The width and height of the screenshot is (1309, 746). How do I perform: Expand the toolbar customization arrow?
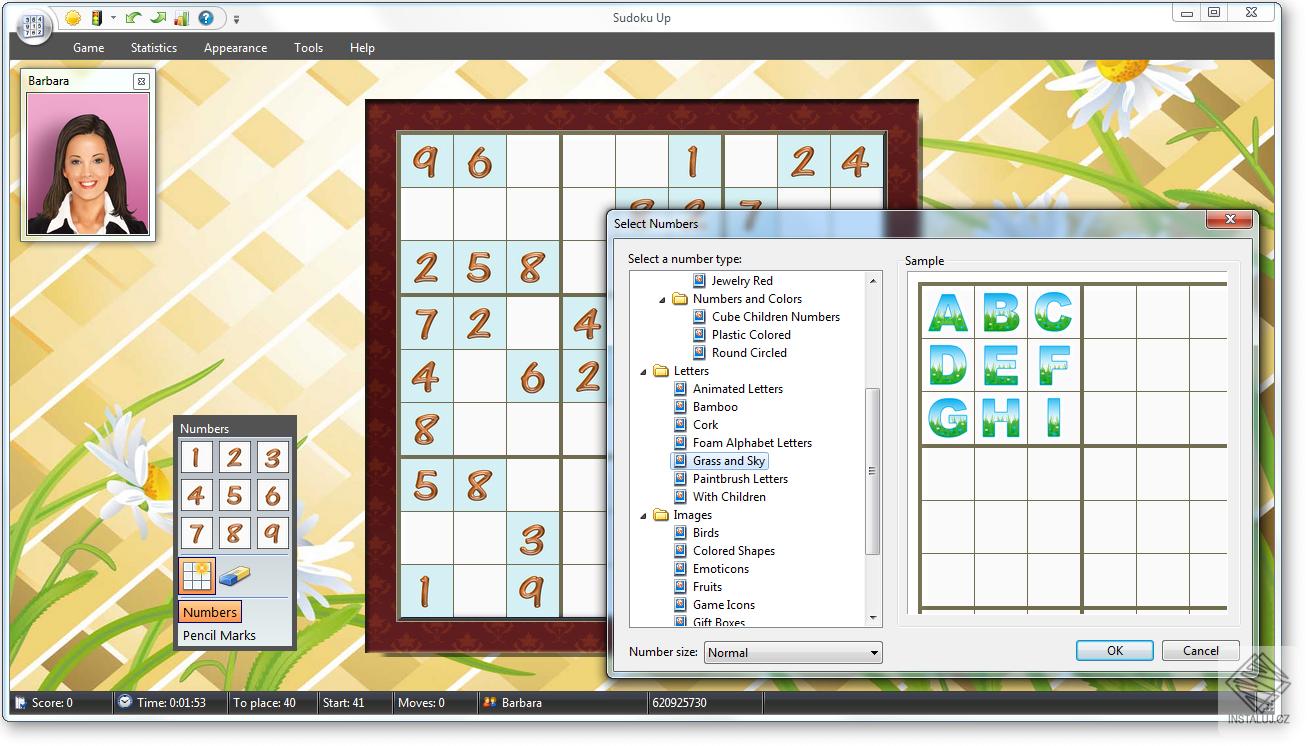click(x=236, y=18)
